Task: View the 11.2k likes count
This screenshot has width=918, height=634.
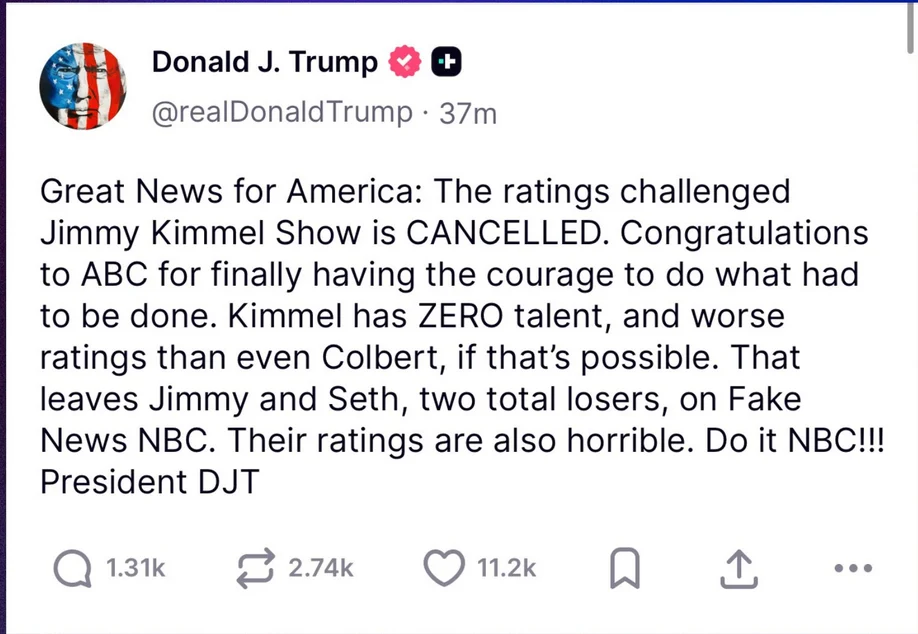Action: (506, 568)
